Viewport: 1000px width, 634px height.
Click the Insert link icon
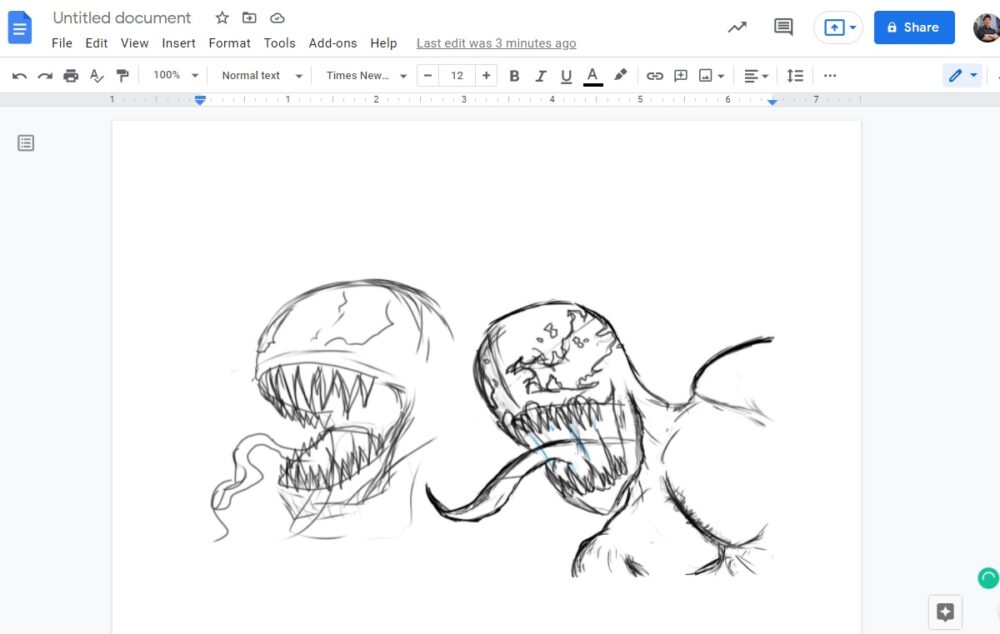[x=655, y=76]
